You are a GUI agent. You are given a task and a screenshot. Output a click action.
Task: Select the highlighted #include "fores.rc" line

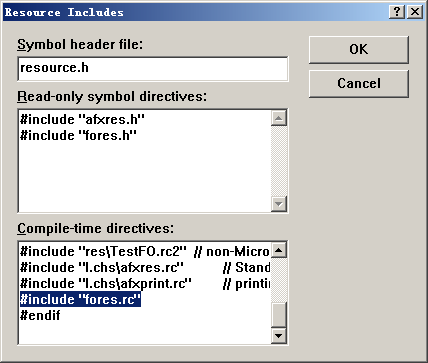(x=80, y=299)
